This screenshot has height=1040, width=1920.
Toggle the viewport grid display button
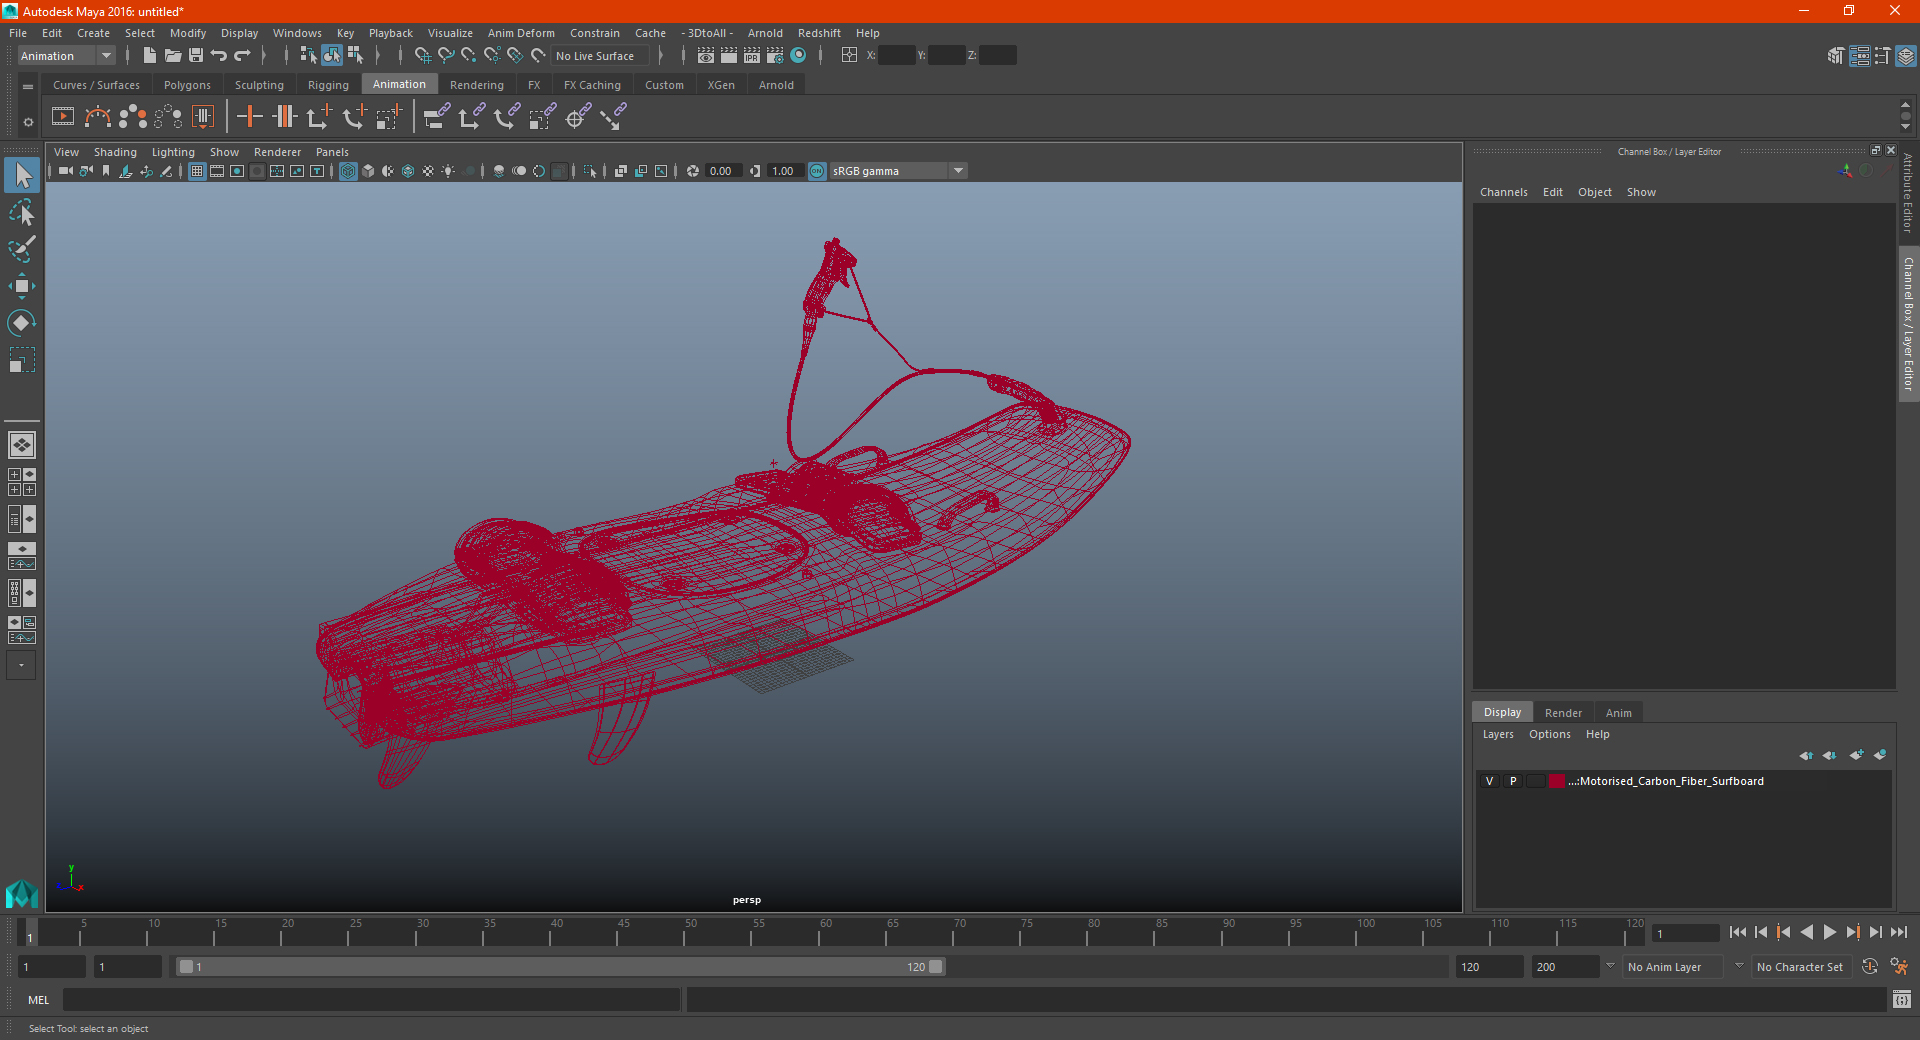pyautogui.click(x=197, y=171)
